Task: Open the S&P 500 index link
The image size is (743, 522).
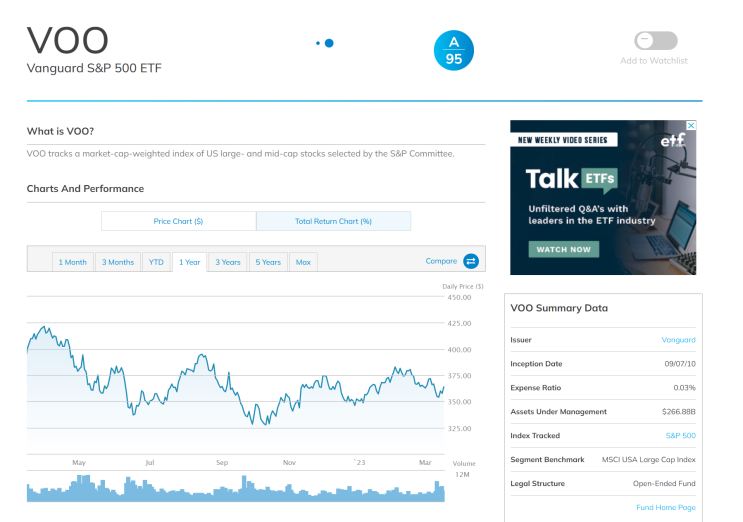Action: [680, 435]
